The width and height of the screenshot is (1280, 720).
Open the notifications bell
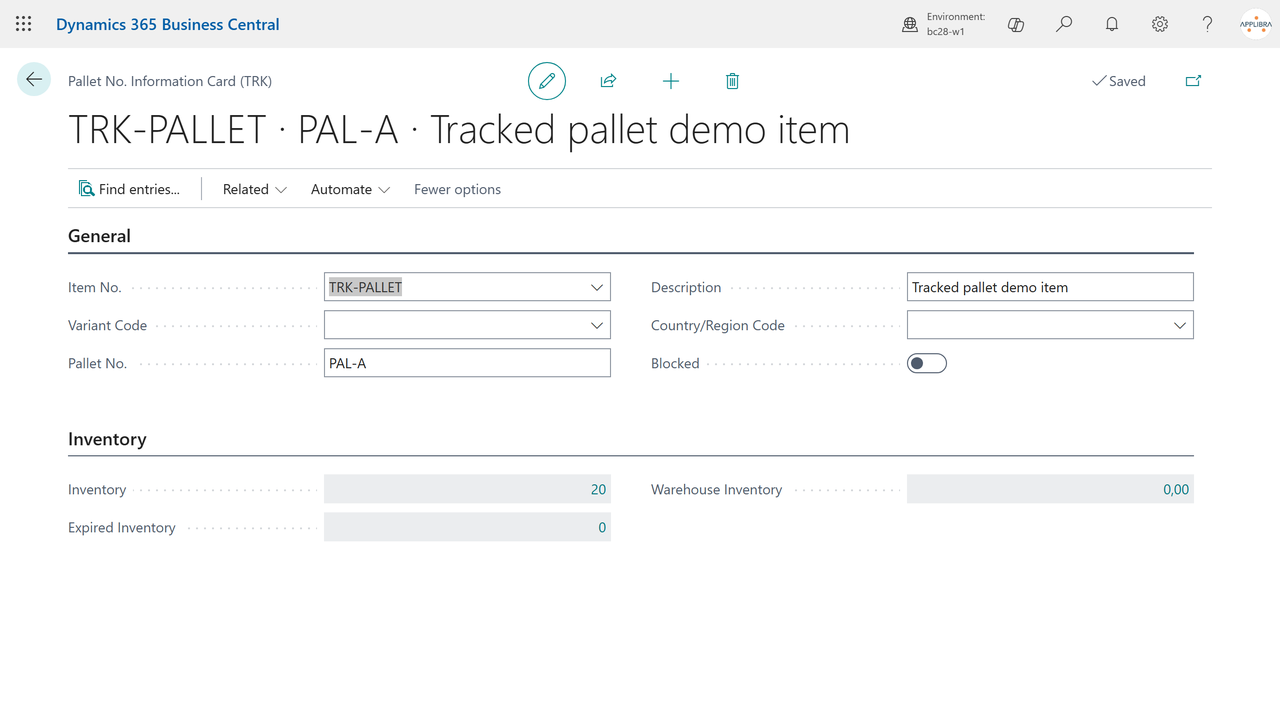(1112, 24)
